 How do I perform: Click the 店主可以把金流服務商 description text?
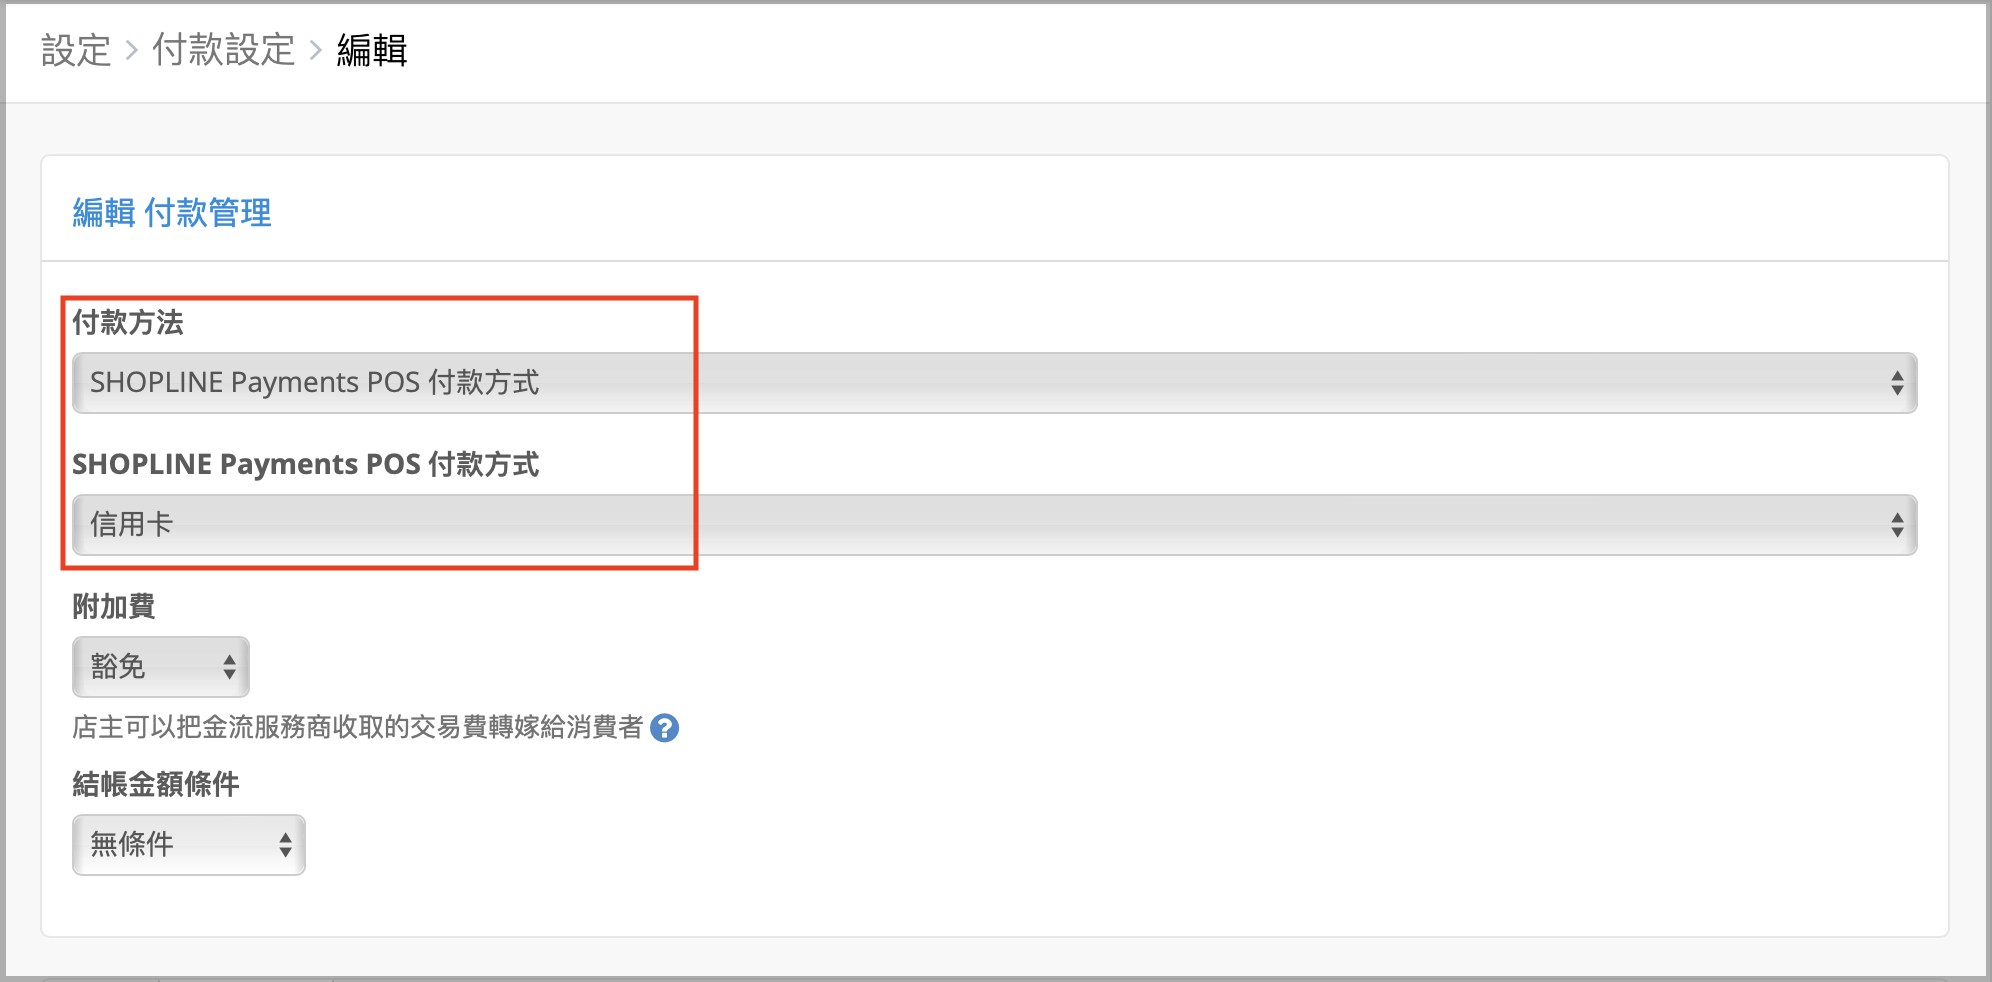point(357,727)
